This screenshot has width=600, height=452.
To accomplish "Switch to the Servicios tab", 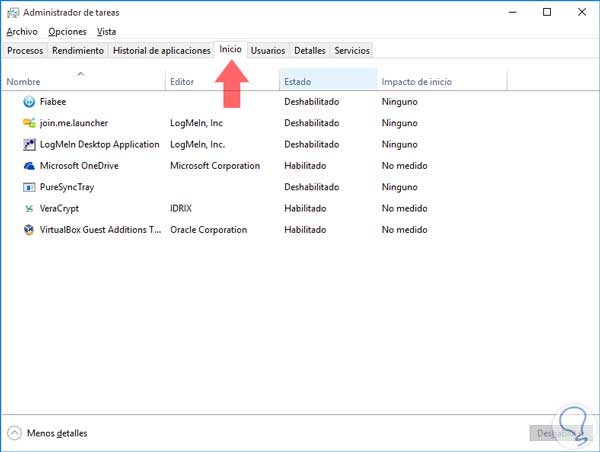I will point(352,51).
